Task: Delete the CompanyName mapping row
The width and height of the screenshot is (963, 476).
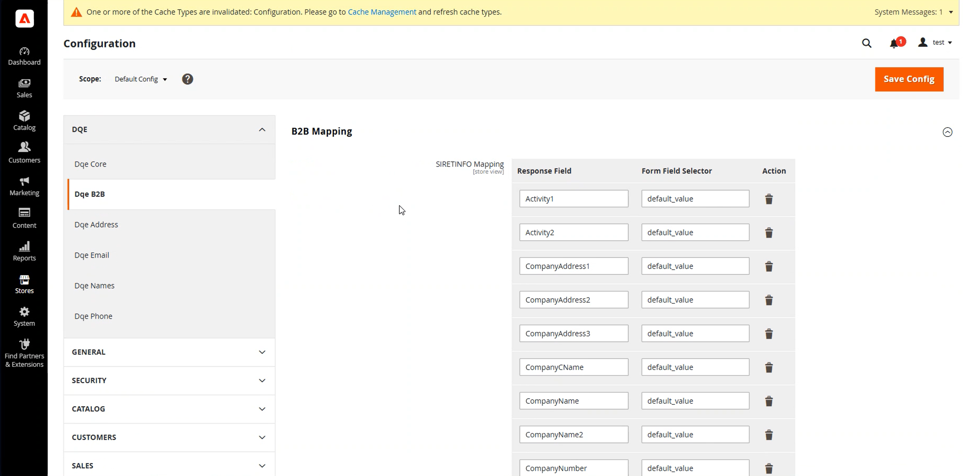Action: coord(768,401)
